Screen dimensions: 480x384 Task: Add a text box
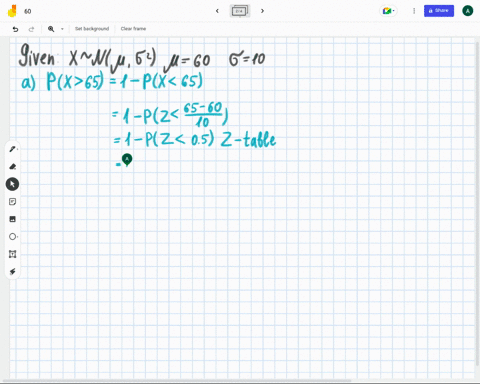tap(12, 254)
